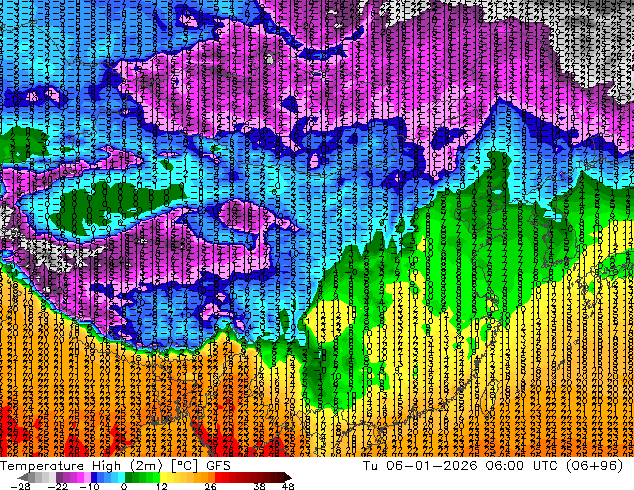
Task: Click the bright red swatch above '26' in legend
Action: click(x=218, y=477)
